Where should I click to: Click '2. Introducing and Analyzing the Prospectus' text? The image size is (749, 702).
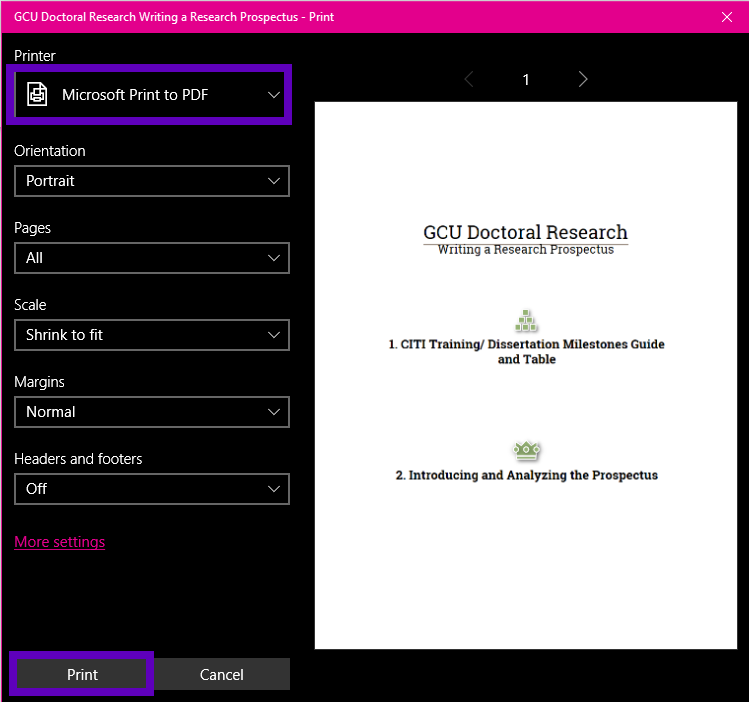pyautogui.click(x=526, y=475)
